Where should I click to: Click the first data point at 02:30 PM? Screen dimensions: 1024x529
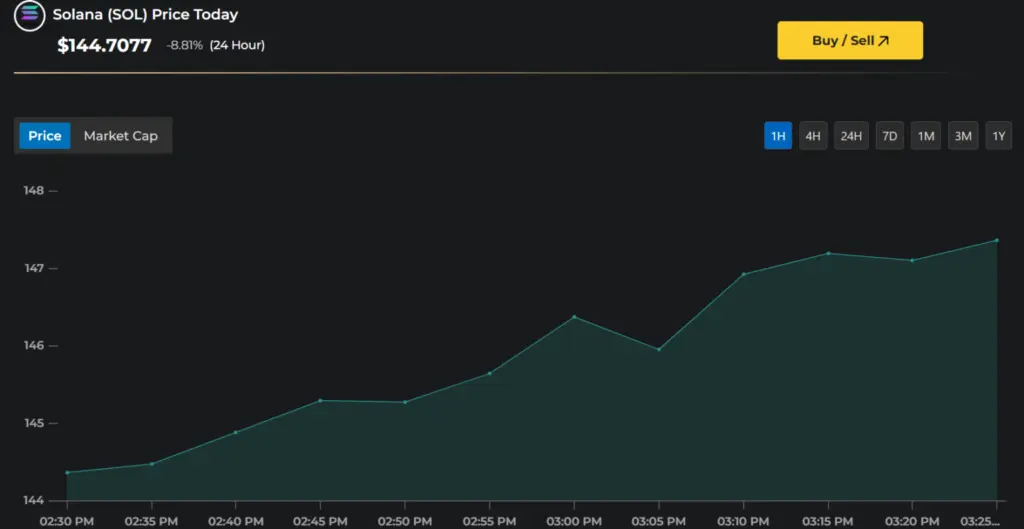click(x=67, y=472)
